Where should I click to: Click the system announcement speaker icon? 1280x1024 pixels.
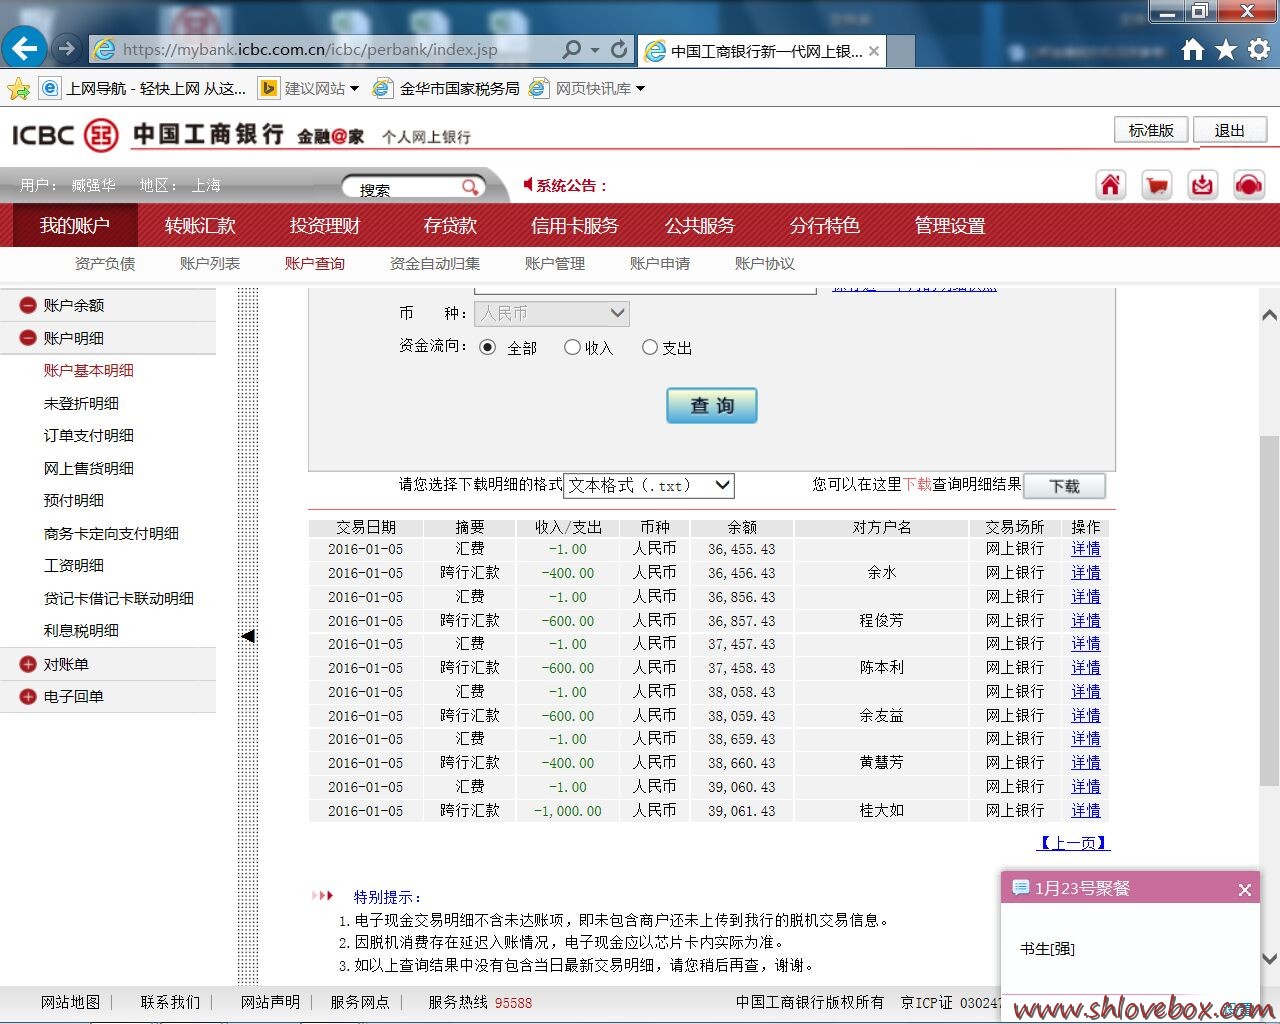coord(528,184)
